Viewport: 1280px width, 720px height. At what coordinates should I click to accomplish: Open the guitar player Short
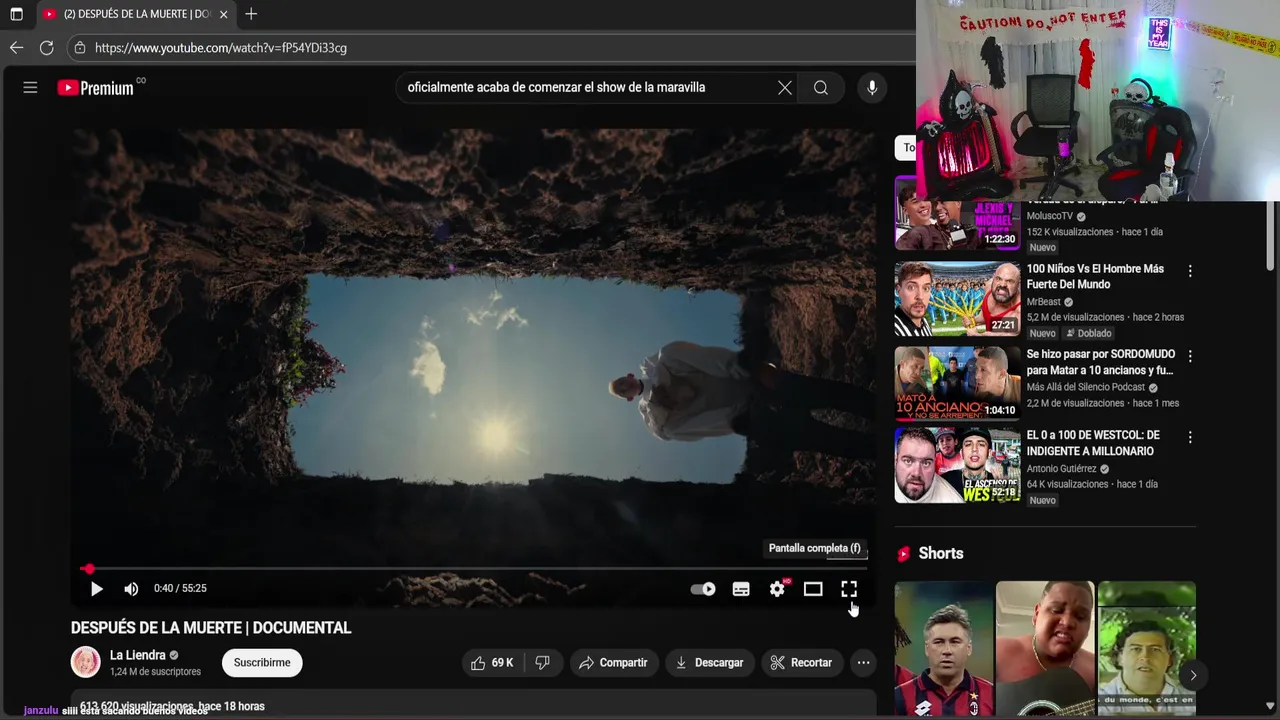pyautogui.click(x=1045, y=649)
